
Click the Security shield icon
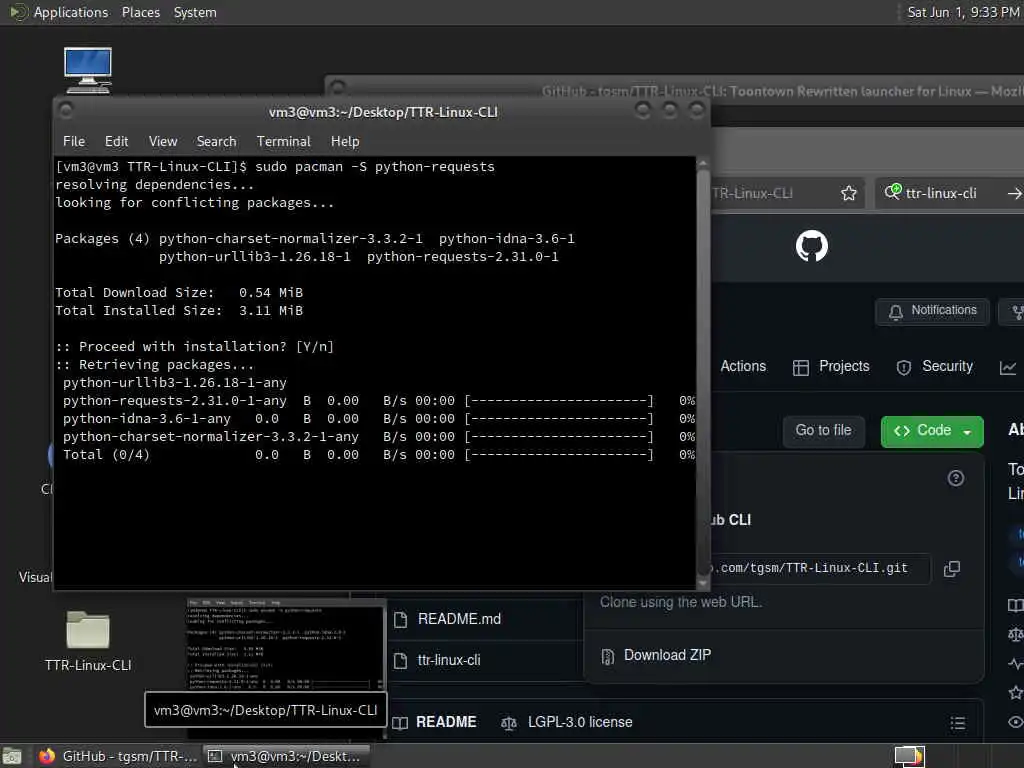903,368
